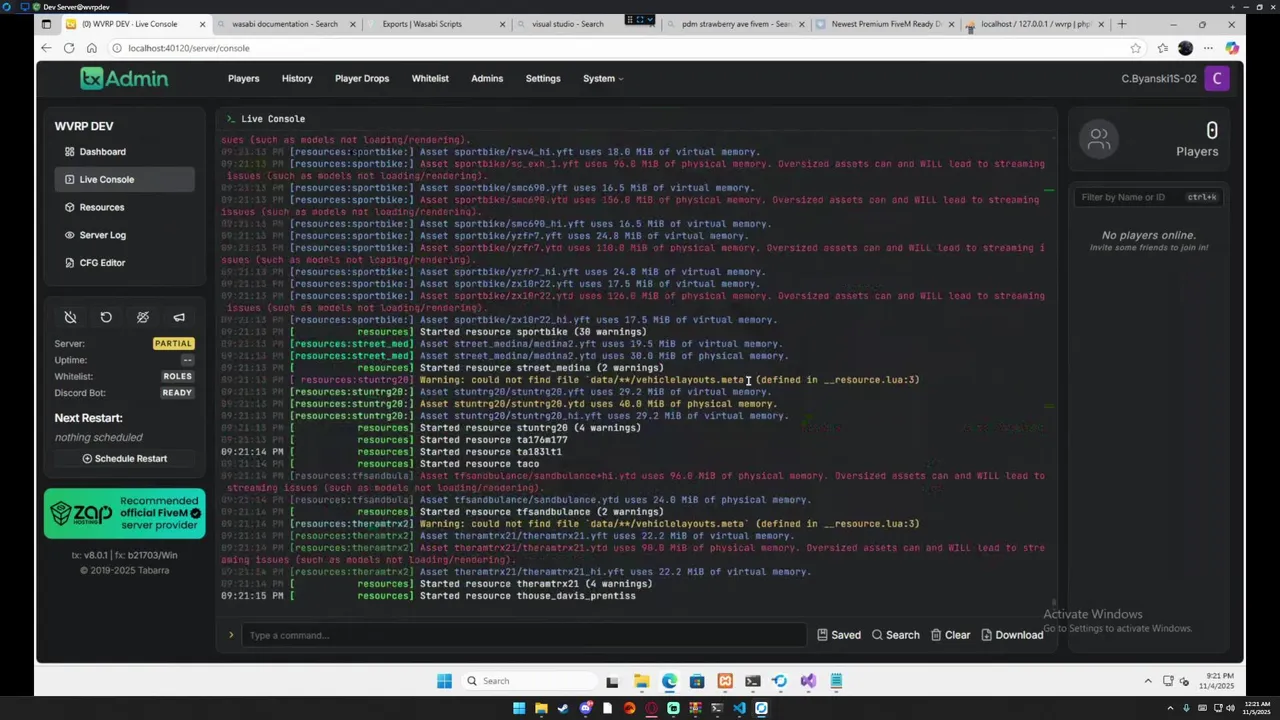Click Schedule Restart button
This screenshot has width=1280, height=720.
coord(124,458)
